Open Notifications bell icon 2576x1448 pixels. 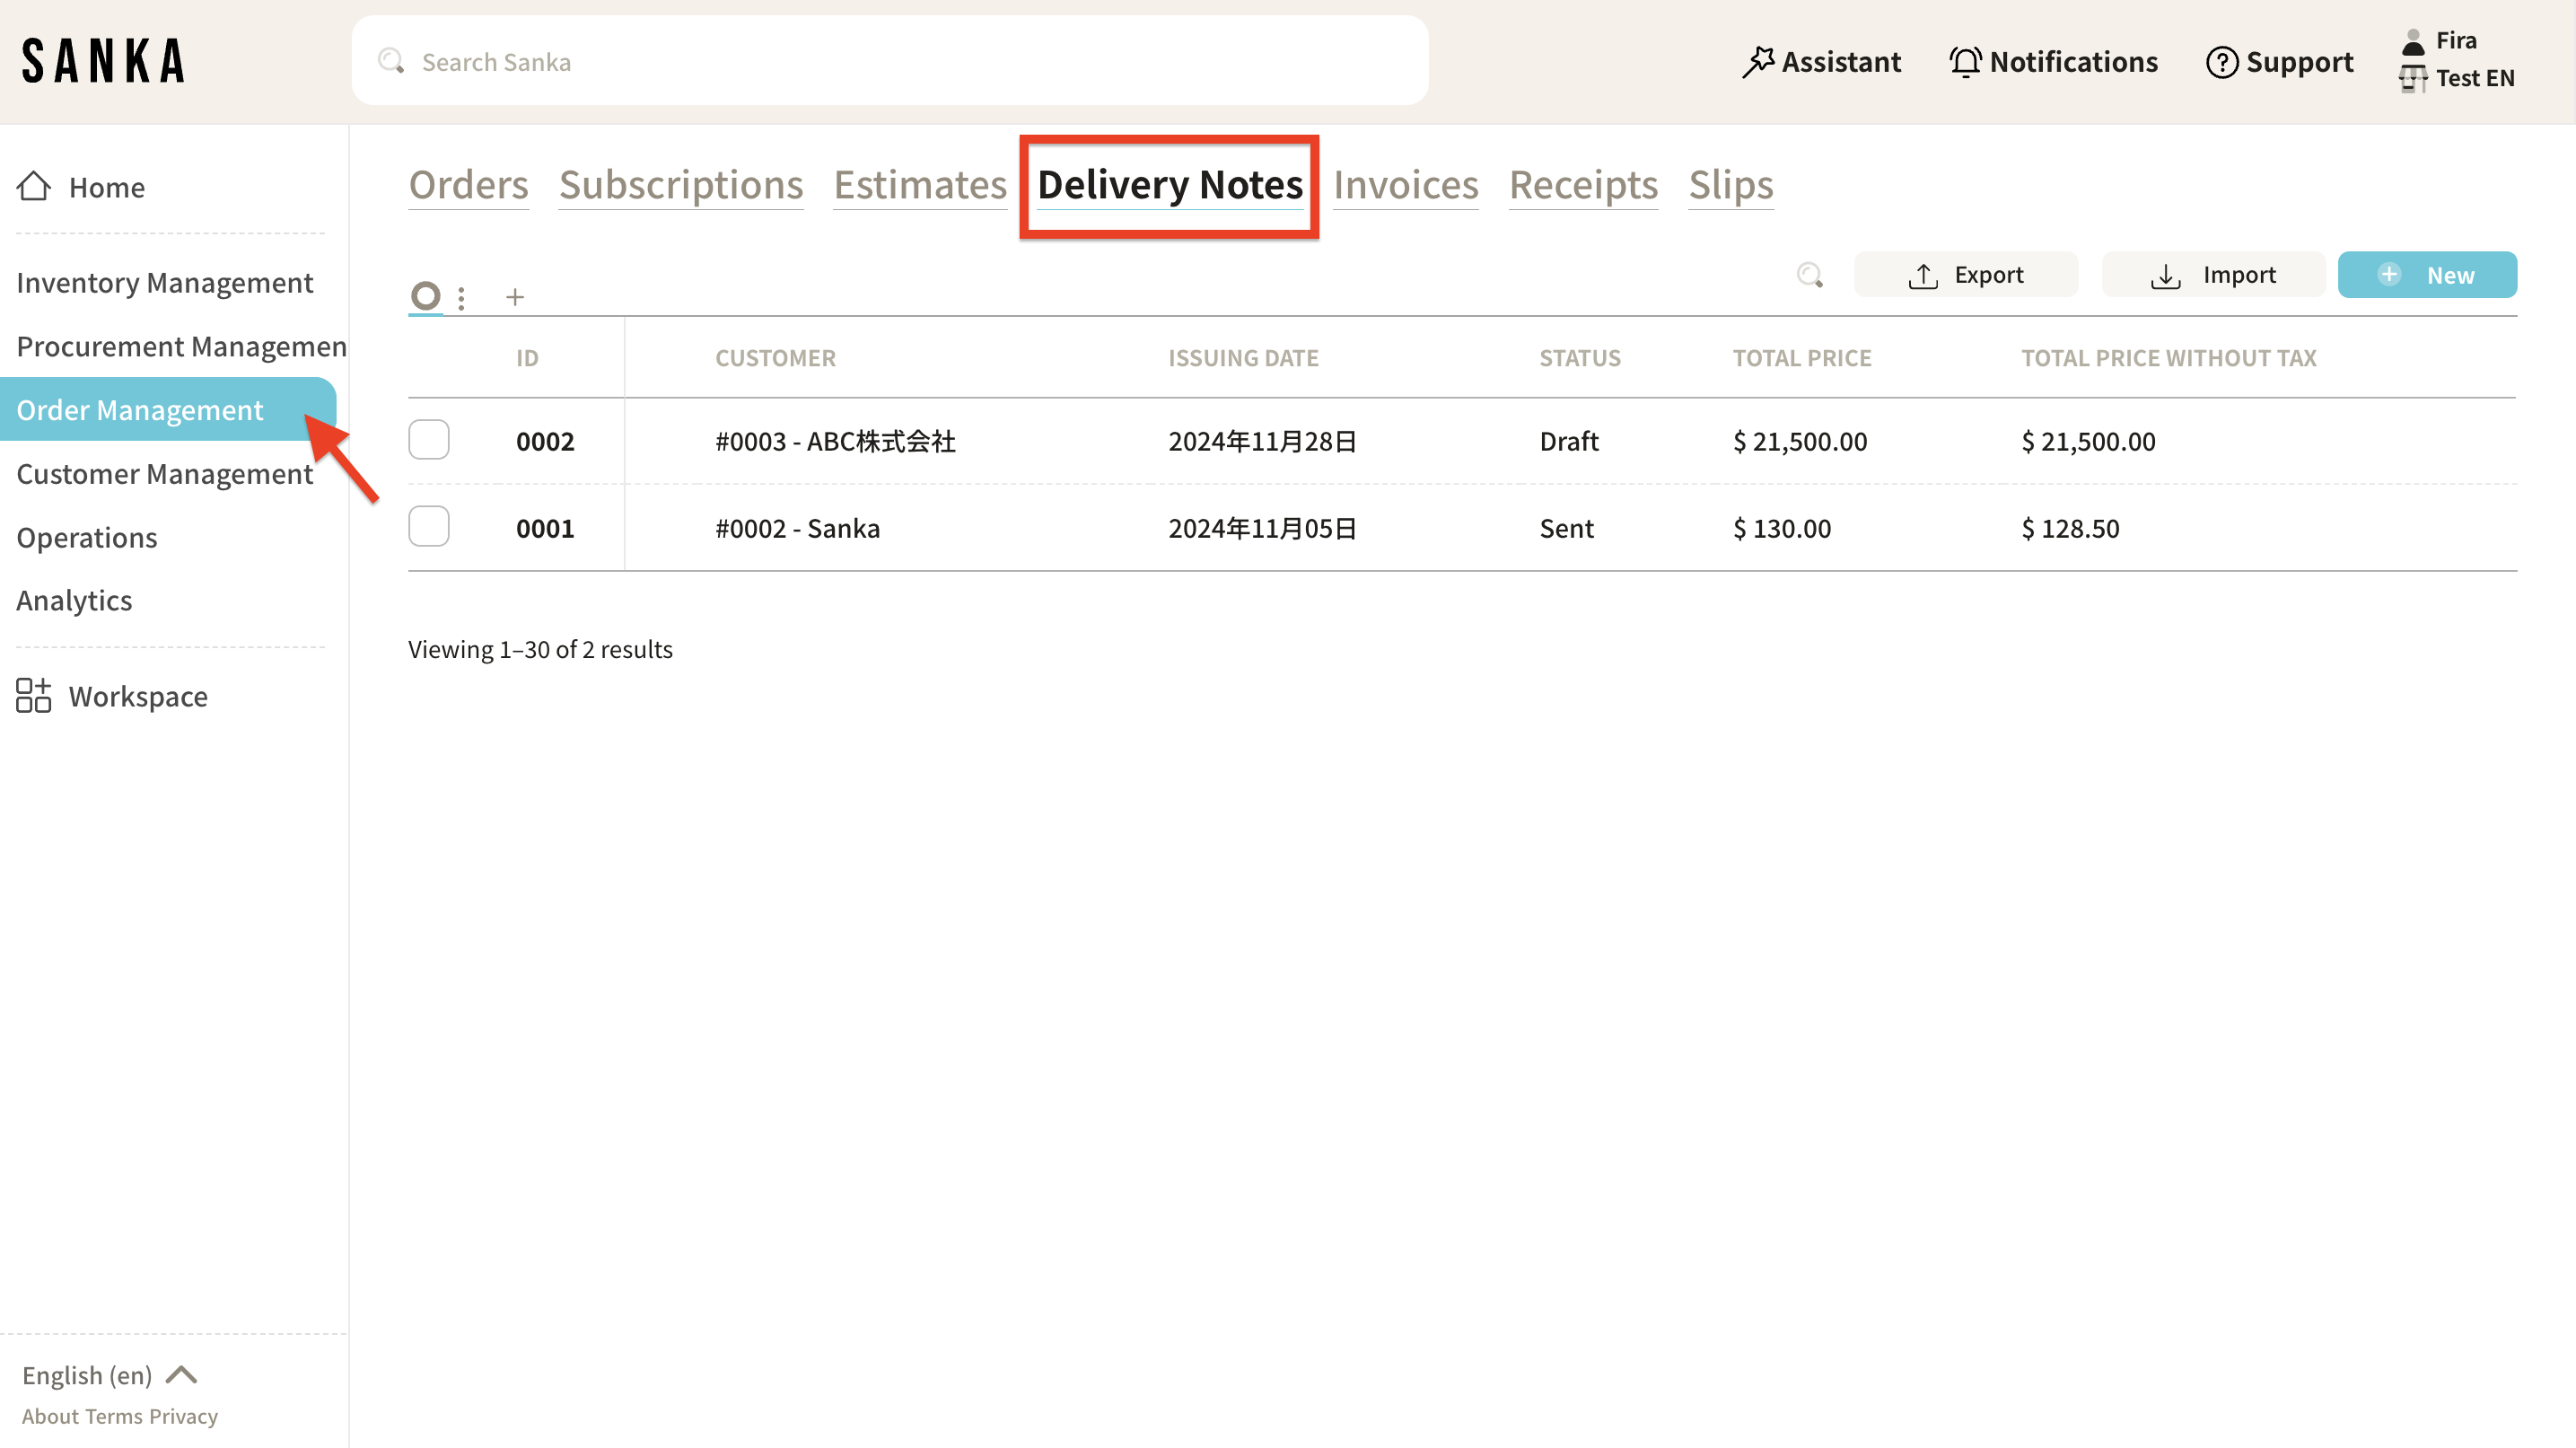(x=1965, y=62)
